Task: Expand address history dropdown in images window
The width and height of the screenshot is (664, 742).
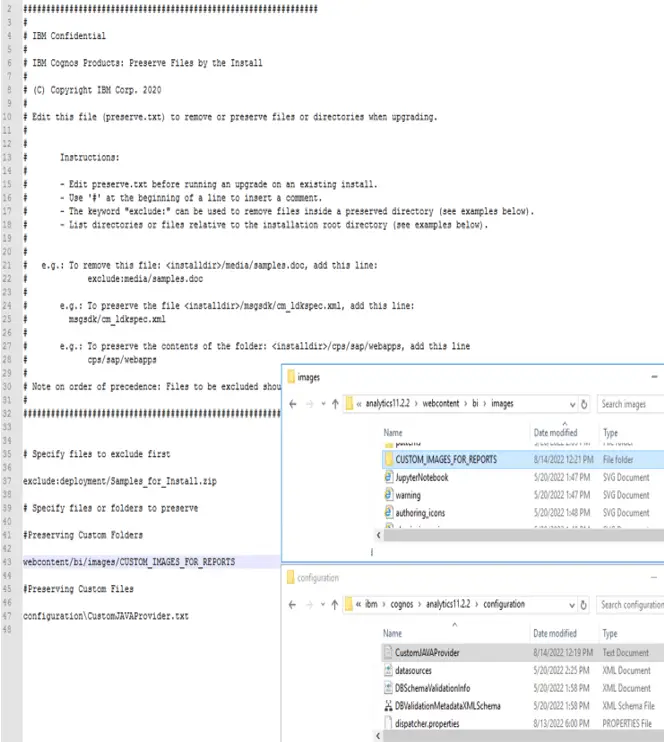Action: [572, 405]
